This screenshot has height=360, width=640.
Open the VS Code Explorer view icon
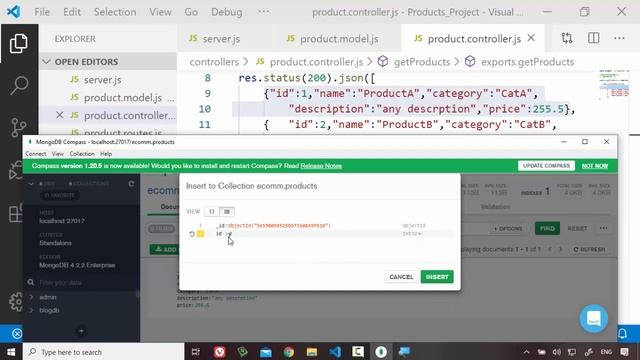[19, 43]
